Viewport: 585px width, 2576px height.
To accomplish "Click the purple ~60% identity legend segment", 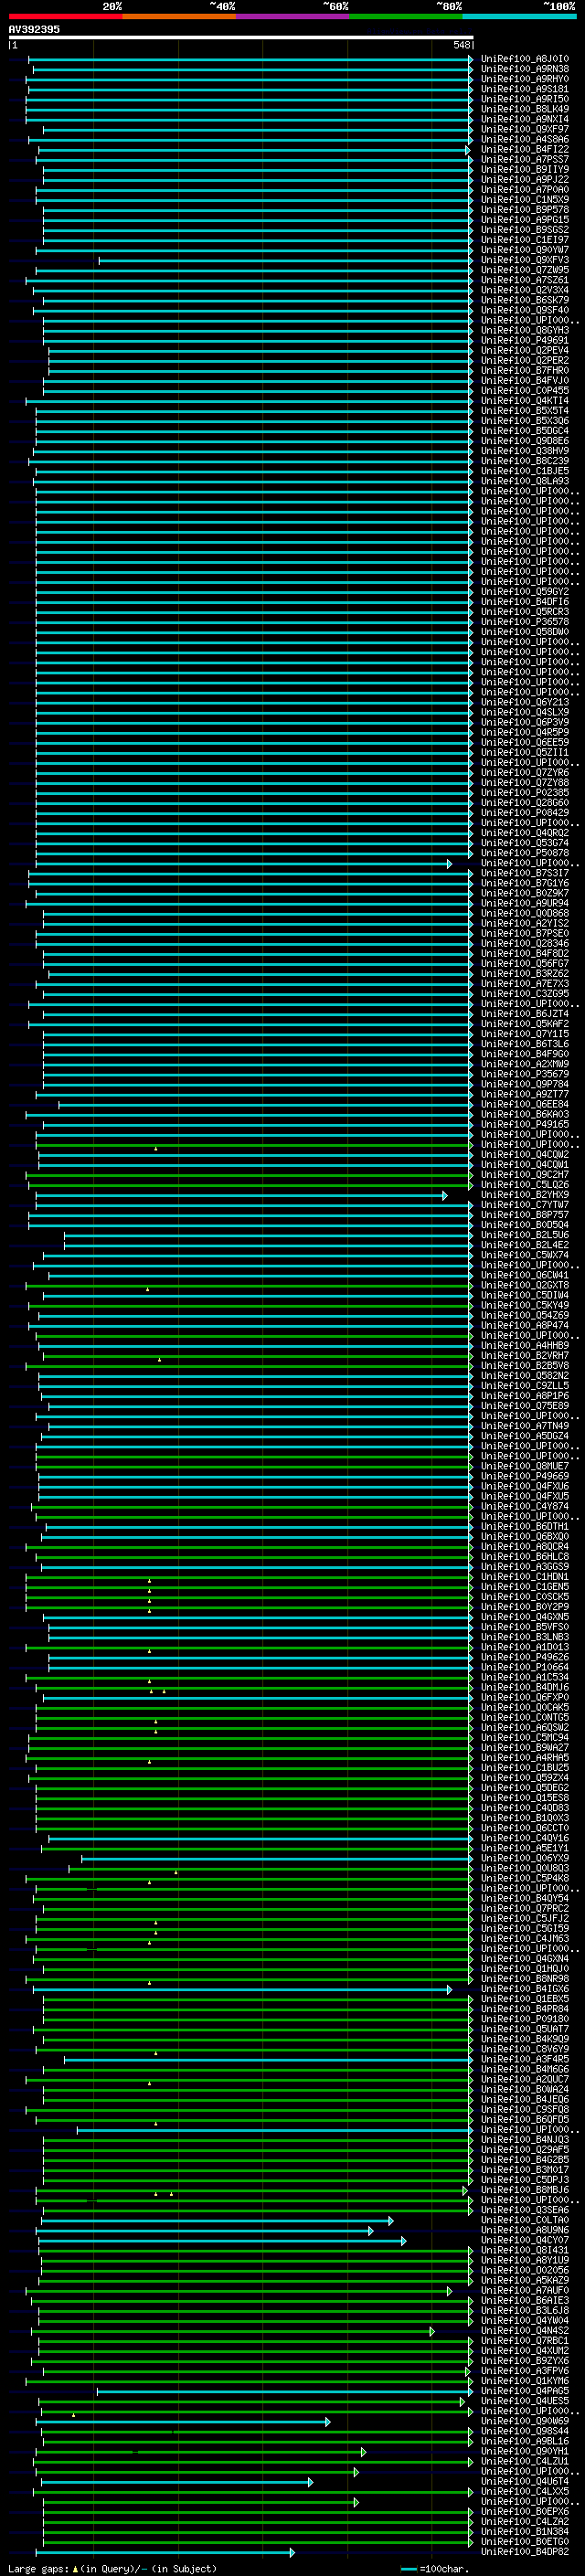I will coord(292,16).
